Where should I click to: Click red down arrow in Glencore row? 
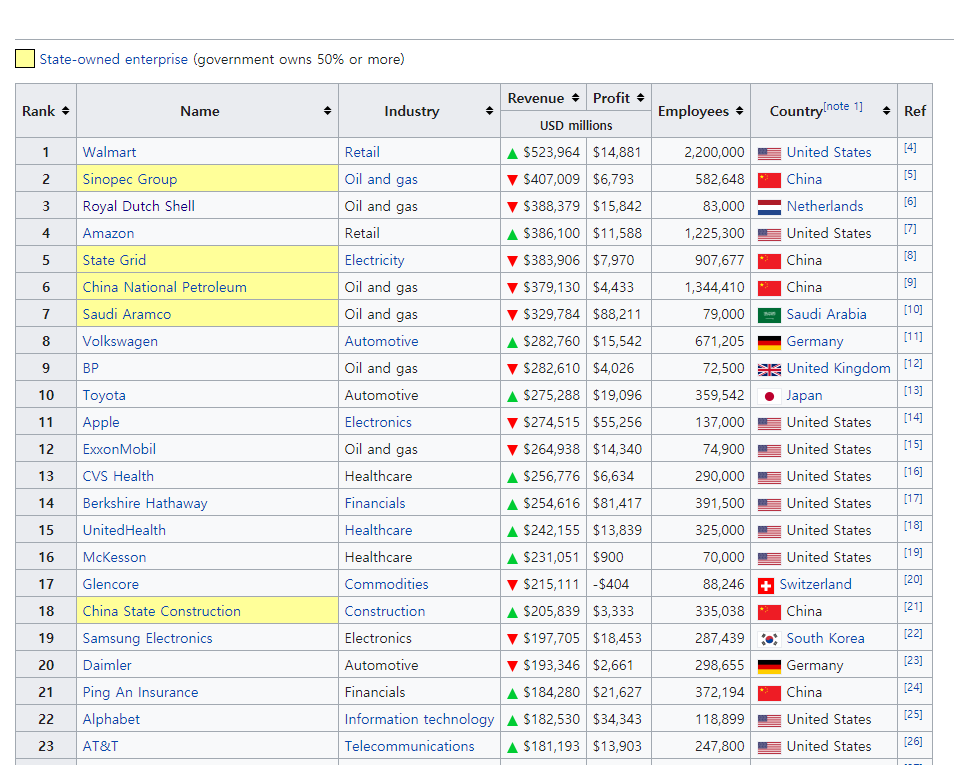click(512, 585)
